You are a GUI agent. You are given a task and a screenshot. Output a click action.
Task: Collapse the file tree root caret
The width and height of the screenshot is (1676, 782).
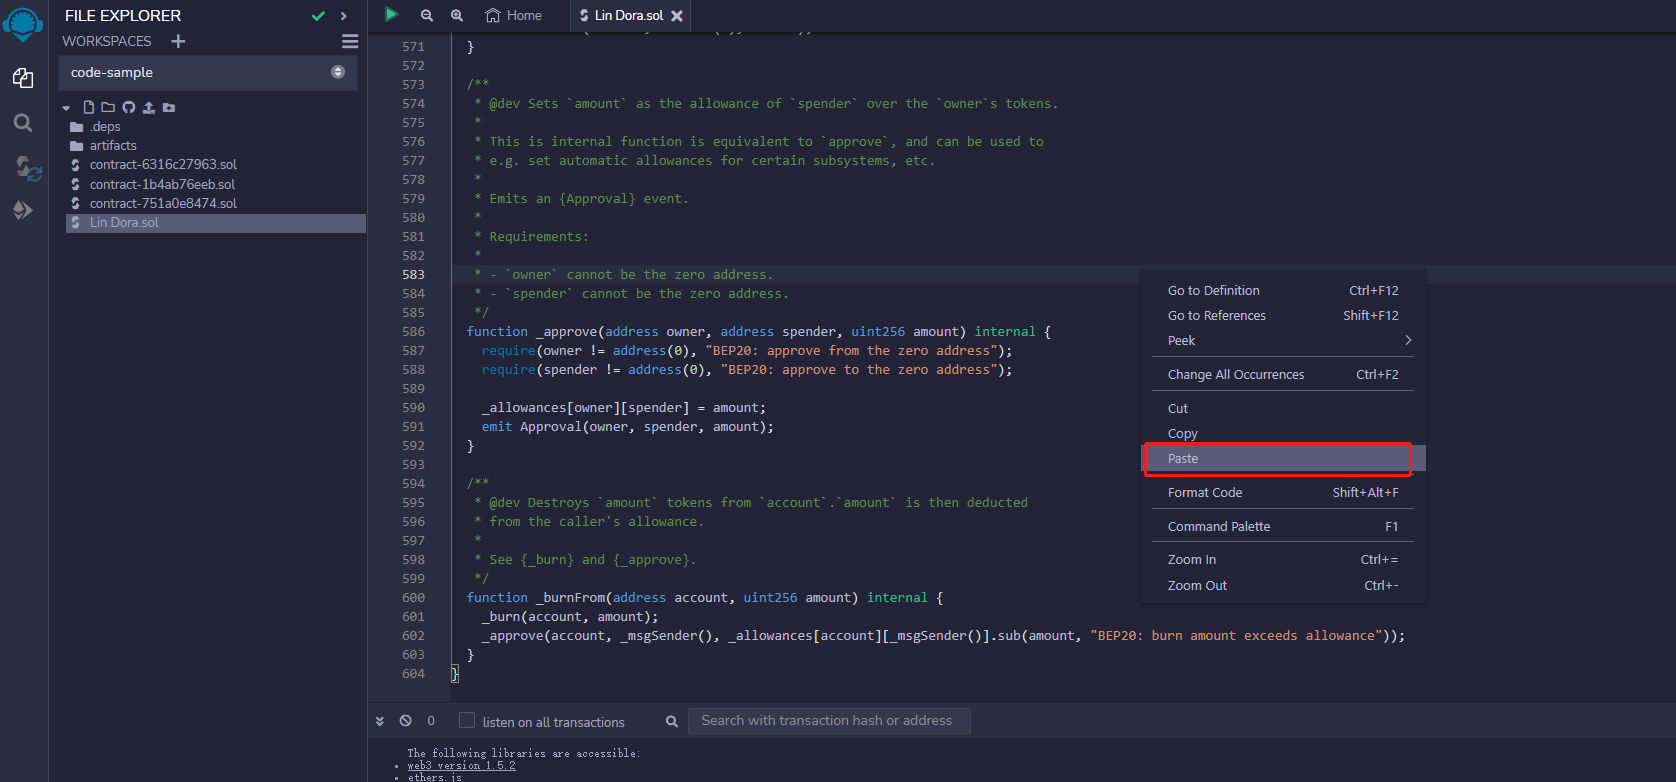click(66, 108)
